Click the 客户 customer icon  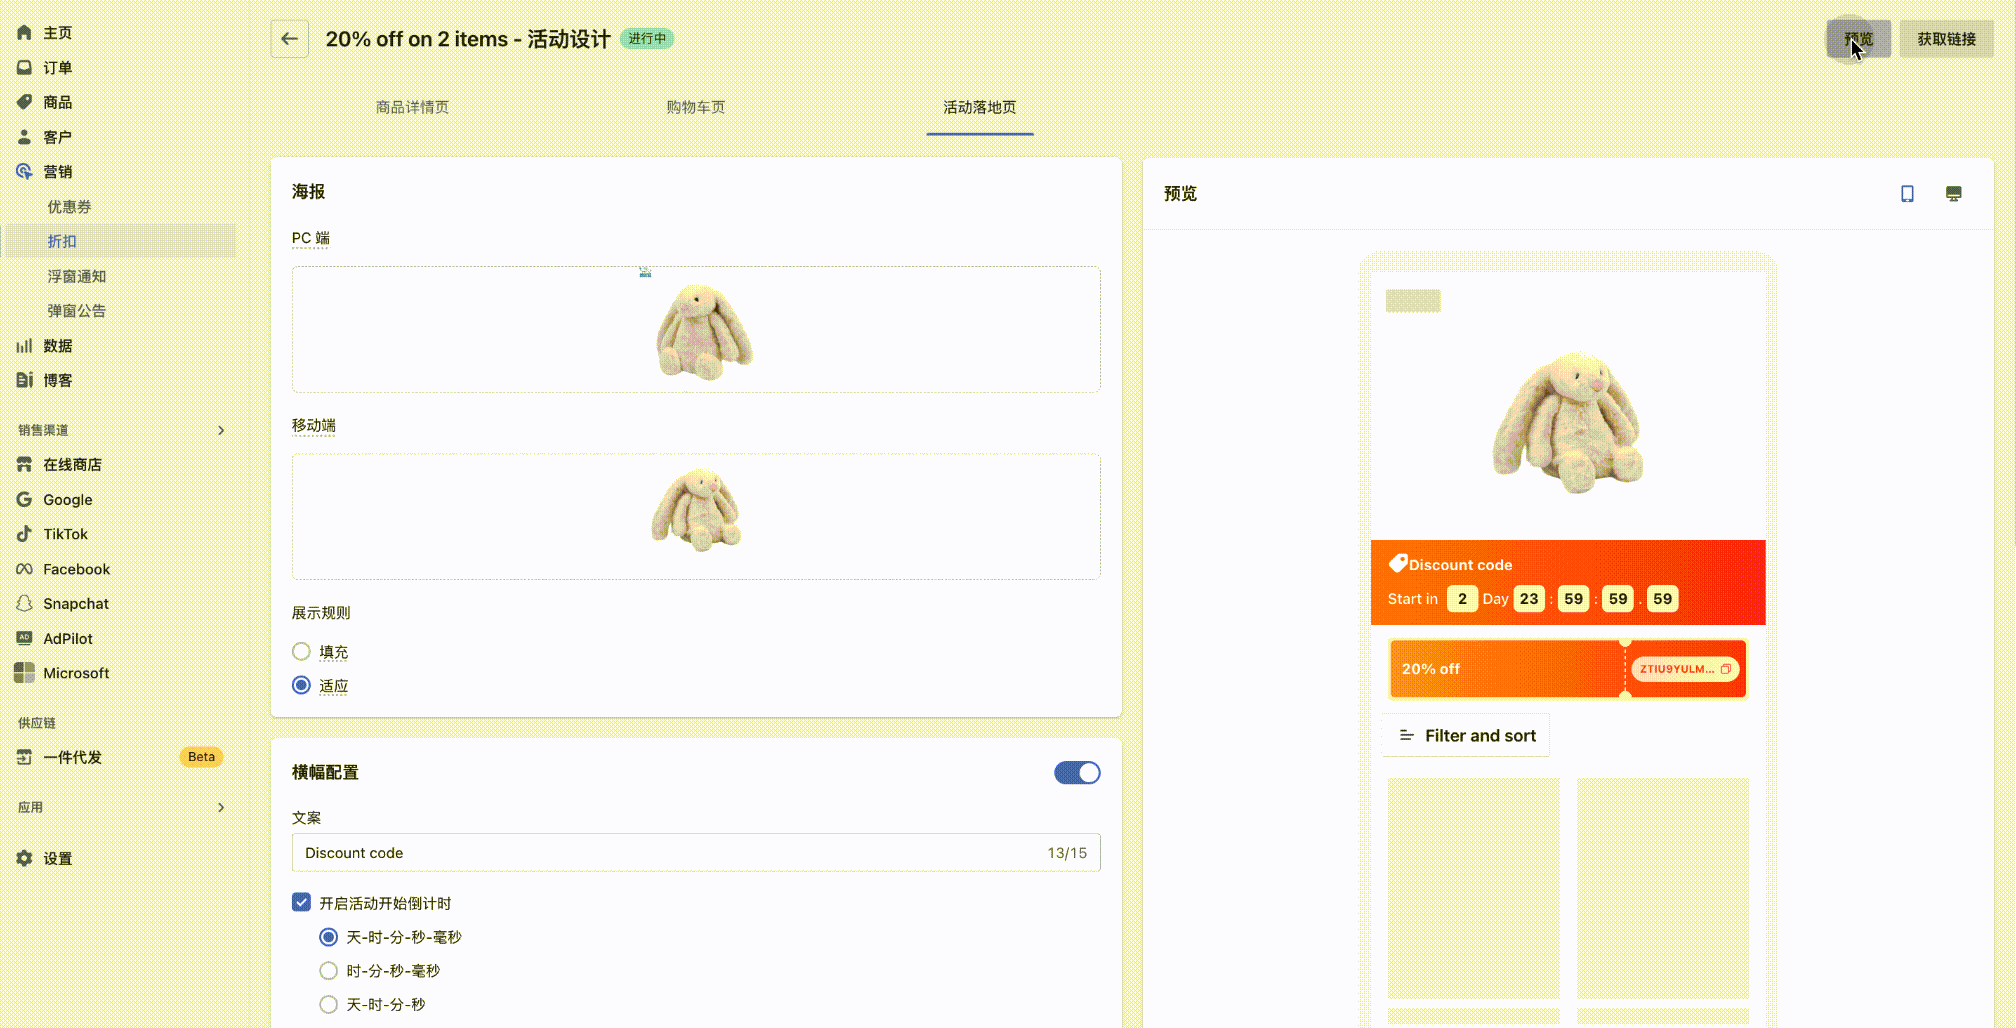tap(24, 137)
